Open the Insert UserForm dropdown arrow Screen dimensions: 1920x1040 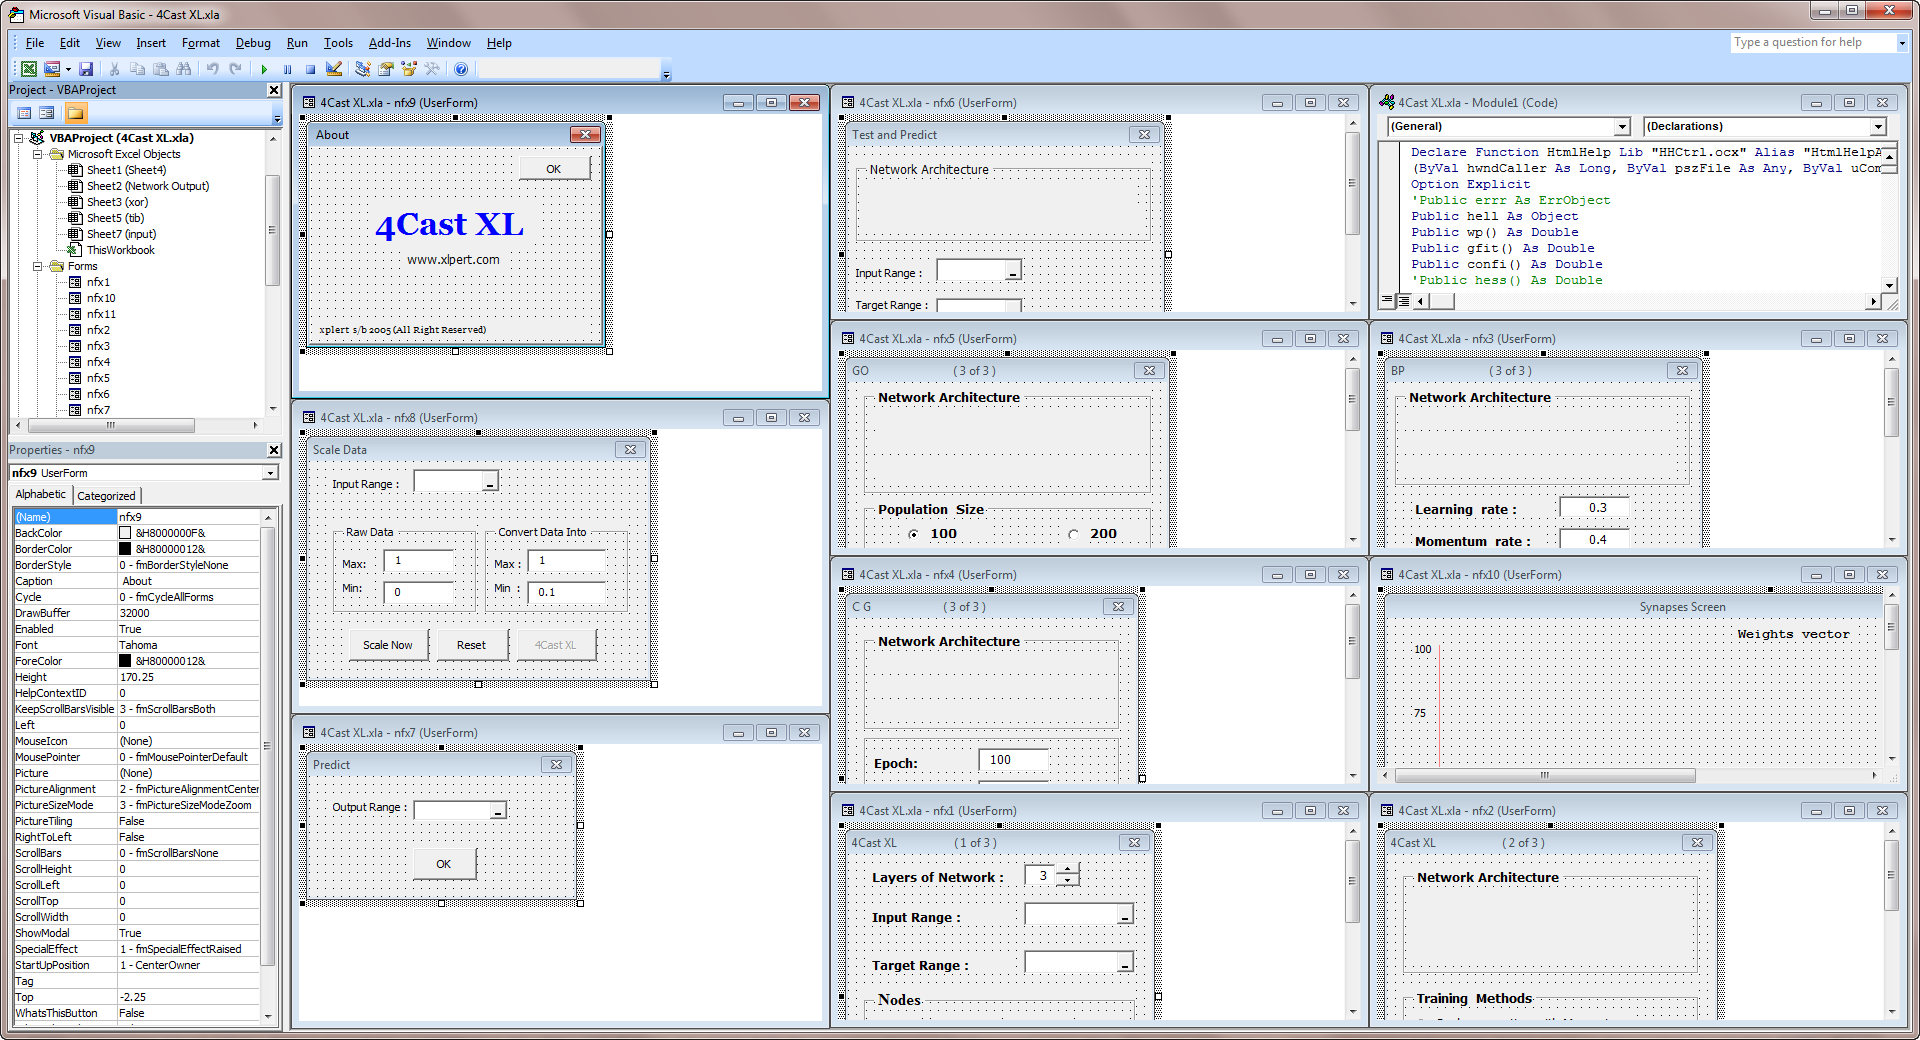68,69
